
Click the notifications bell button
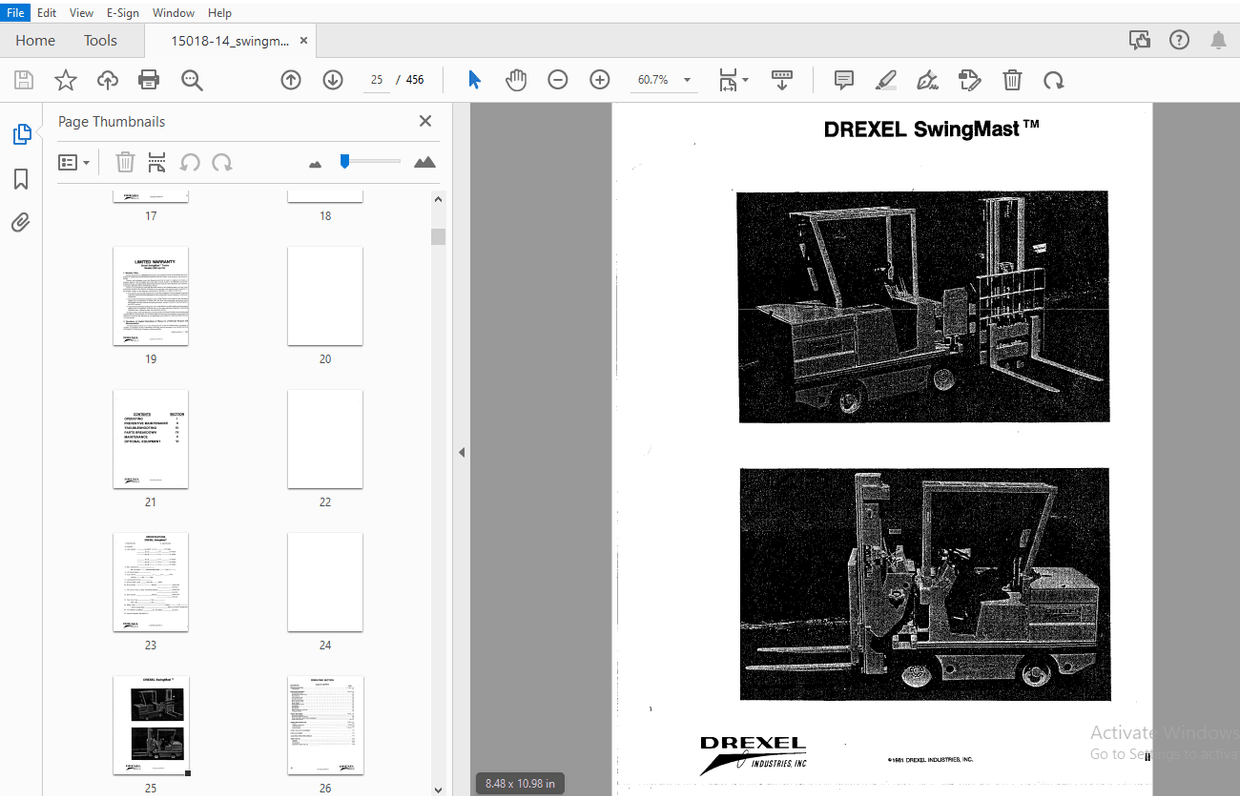click(x=1218, y=40)
